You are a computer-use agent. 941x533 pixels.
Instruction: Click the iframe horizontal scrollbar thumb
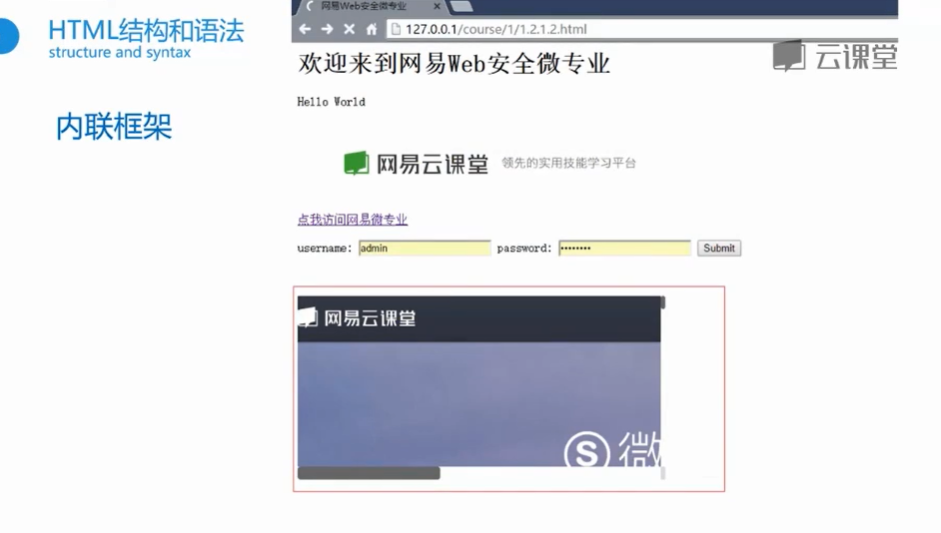[368, 473]
